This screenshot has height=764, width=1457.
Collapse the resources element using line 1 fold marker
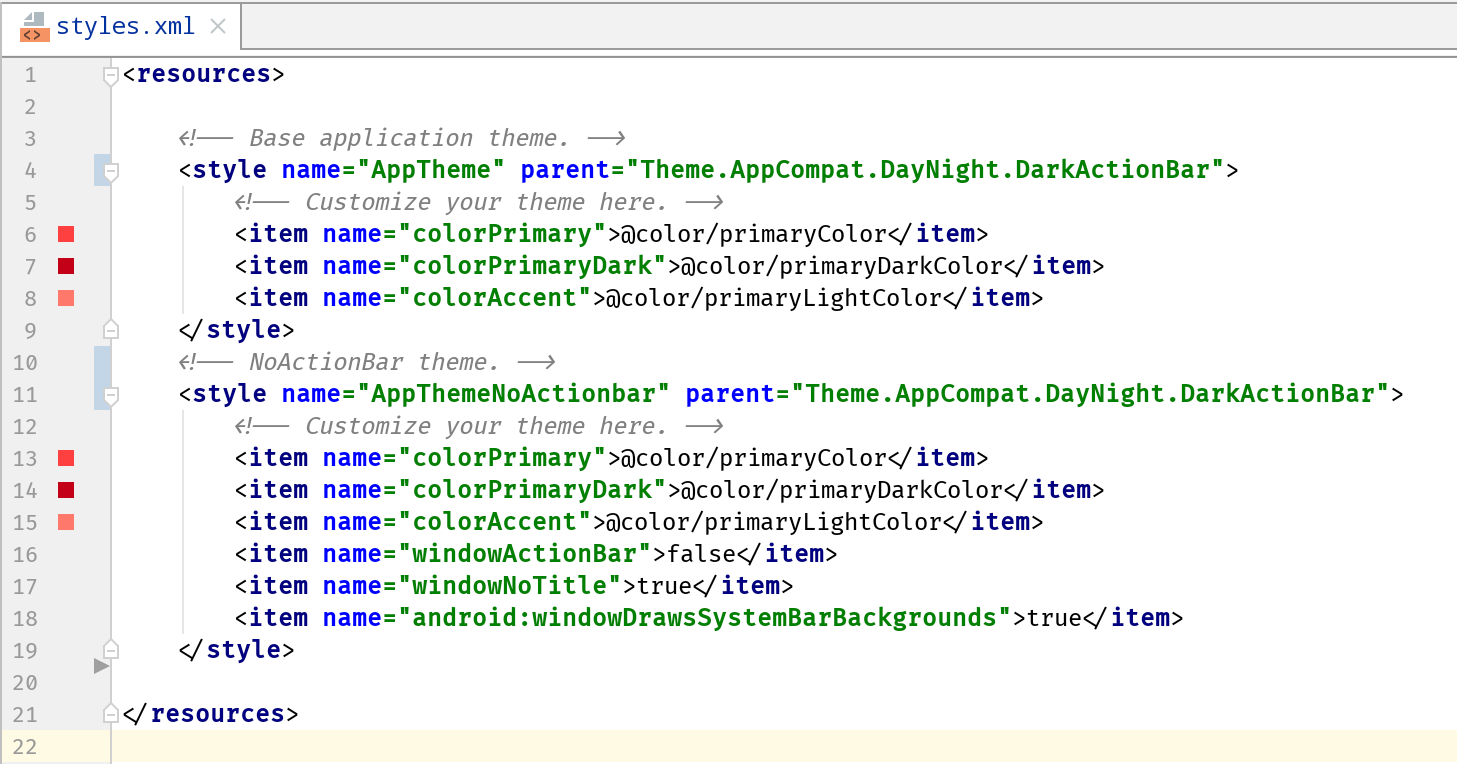coord(110,73)
